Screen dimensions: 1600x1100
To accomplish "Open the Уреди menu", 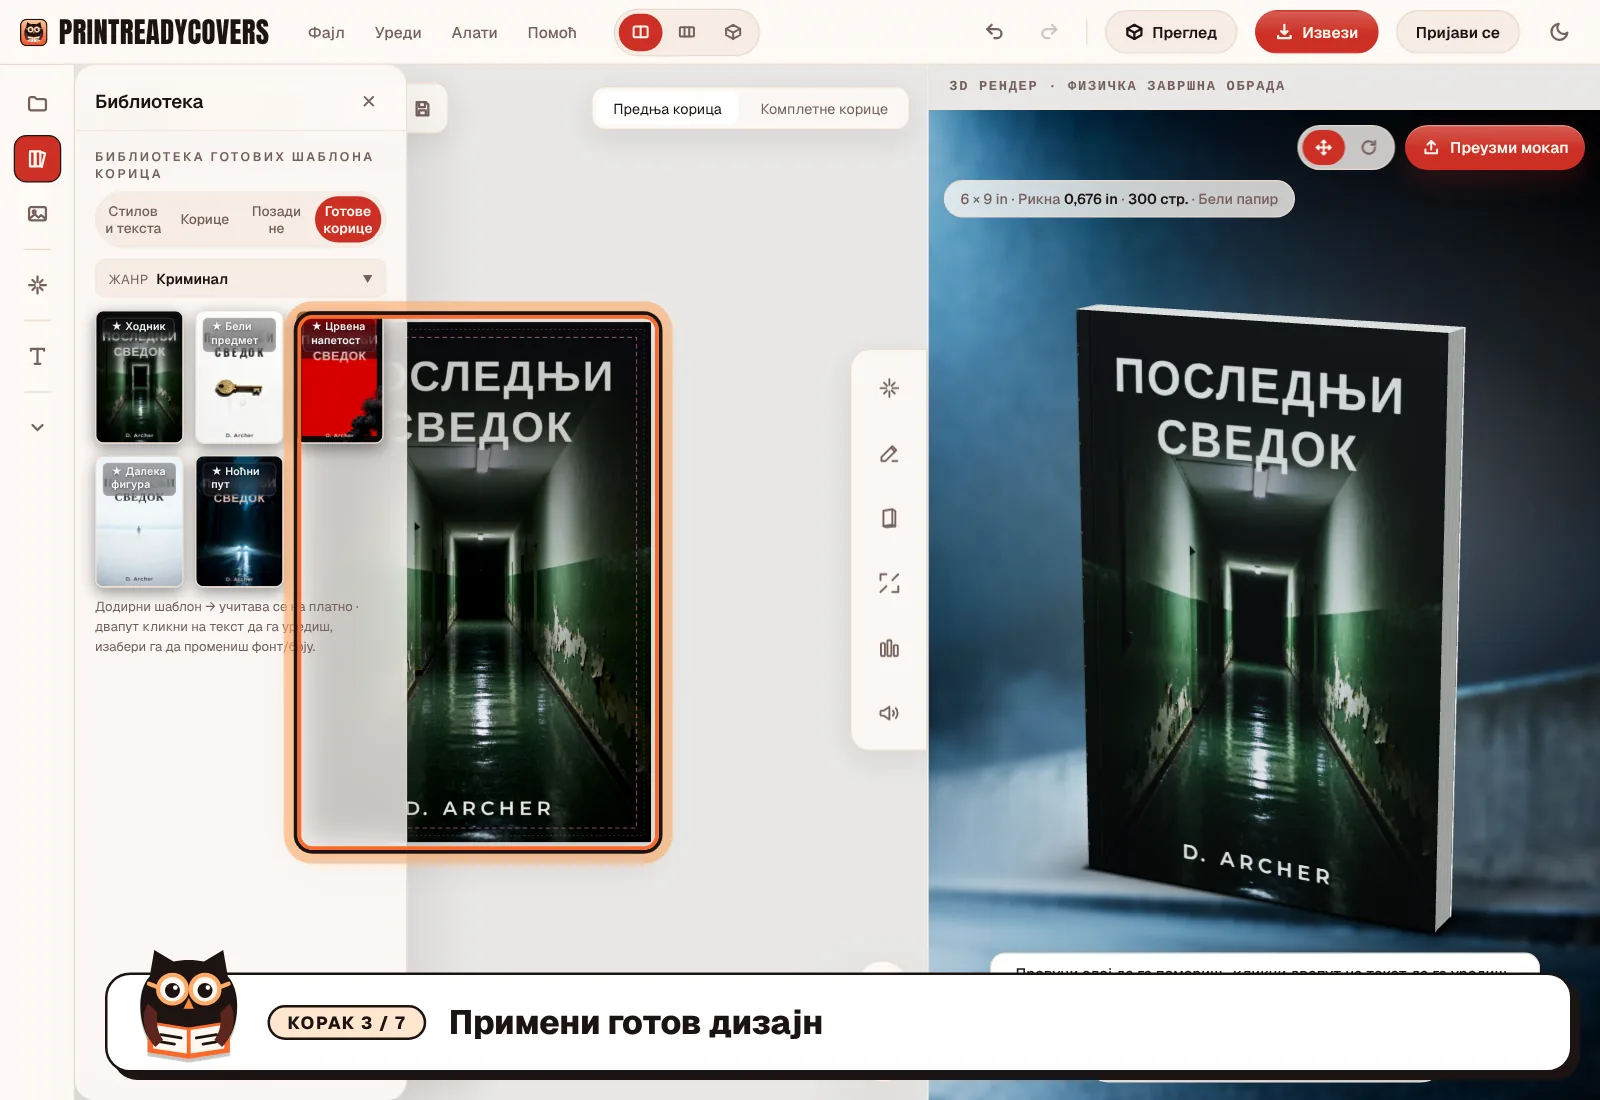I will (x=398, y=32).
